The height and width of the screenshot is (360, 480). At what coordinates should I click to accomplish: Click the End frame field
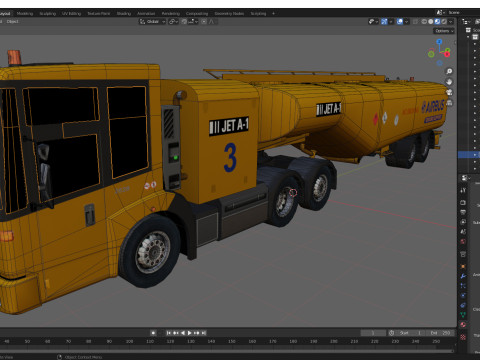[440, 333]
